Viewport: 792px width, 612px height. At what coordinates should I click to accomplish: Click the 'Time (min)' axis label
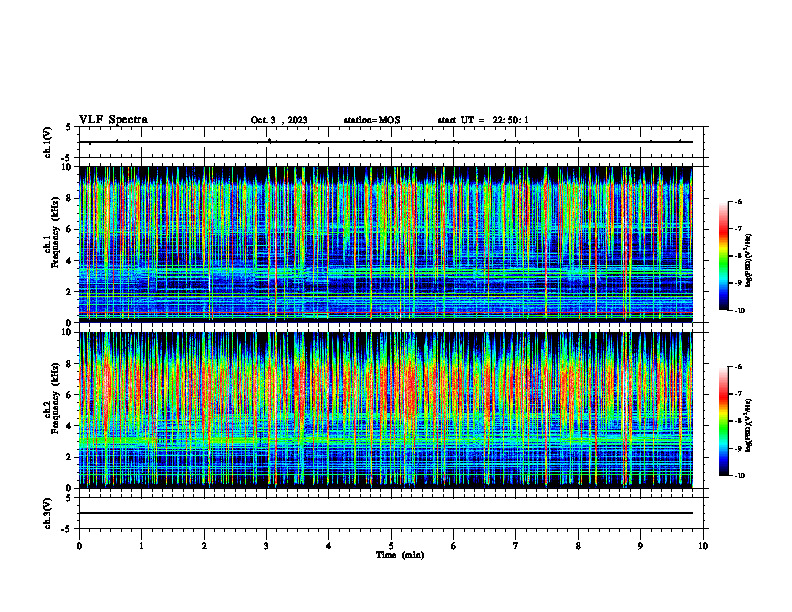[400, 555]
